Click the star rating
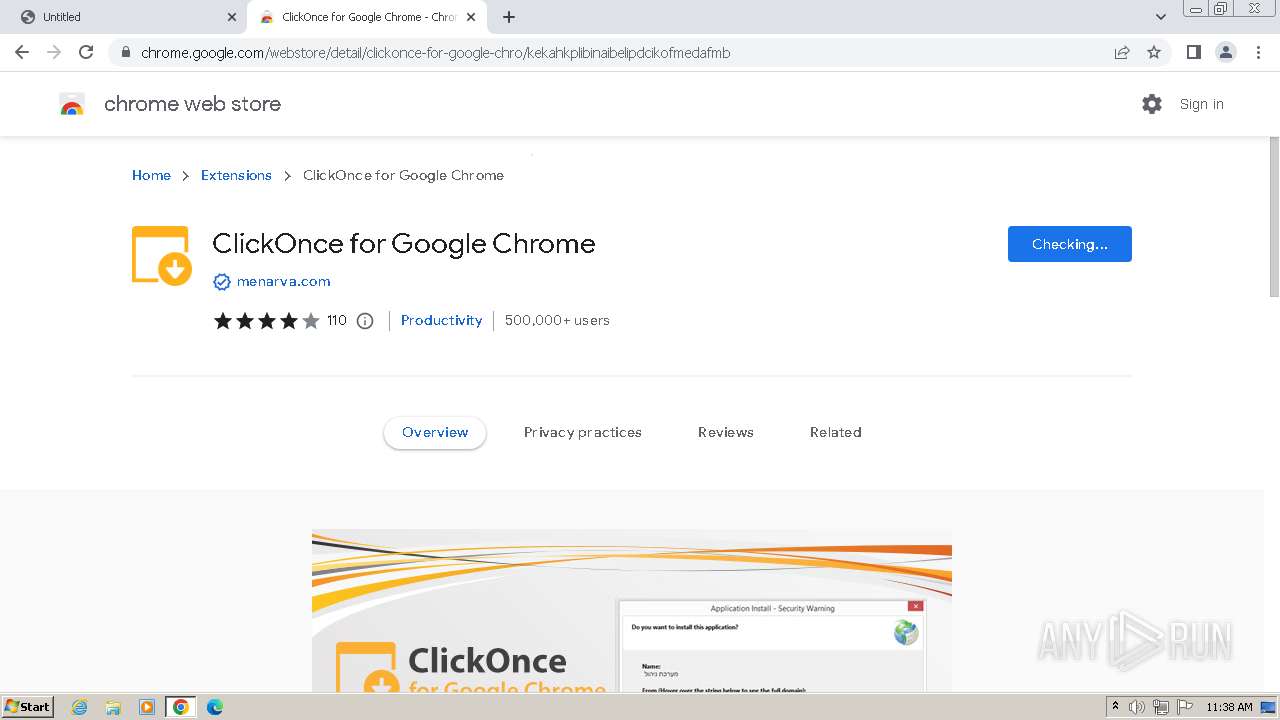Viewport: 1280px width, 720px height. point(266,321)
